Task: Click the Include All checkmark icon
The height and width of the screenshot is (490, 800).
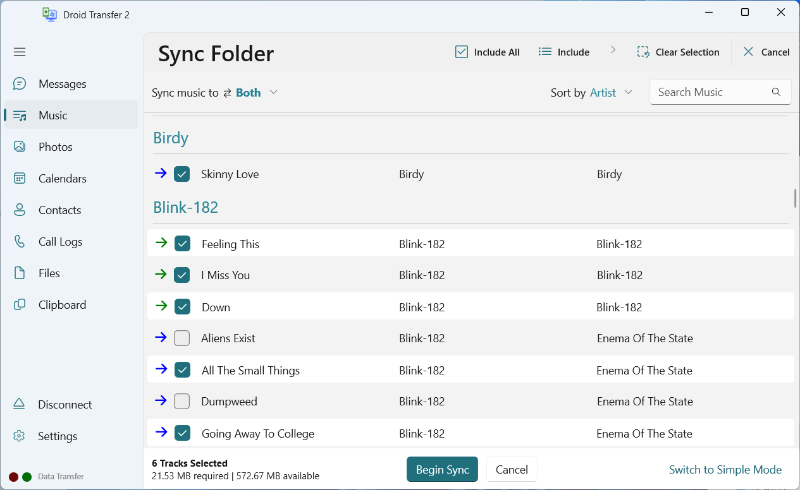Action: click(461, 52)
